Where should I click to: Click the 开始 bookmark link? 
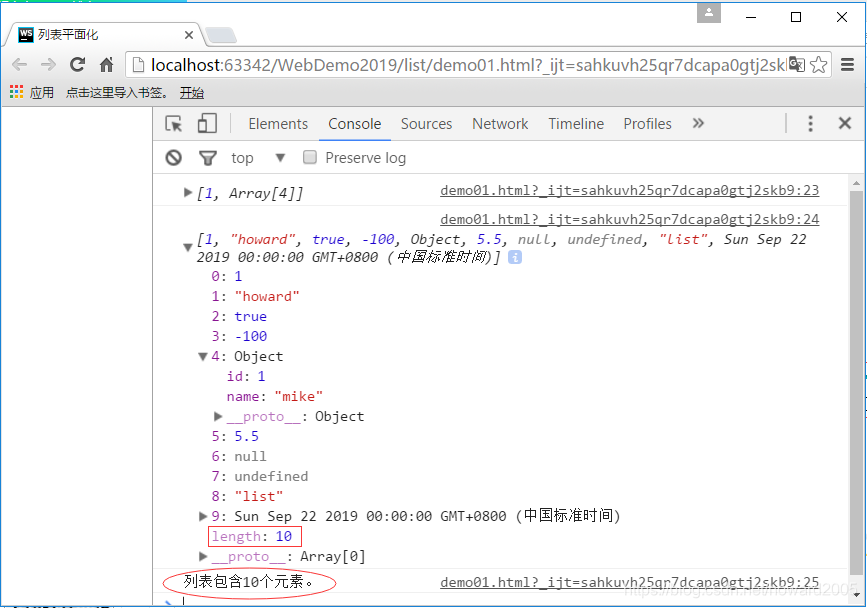pyautogui.click(x=192, y=92)
